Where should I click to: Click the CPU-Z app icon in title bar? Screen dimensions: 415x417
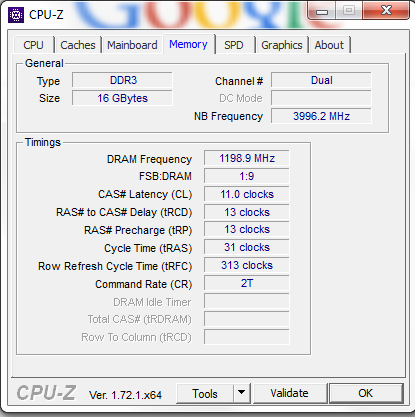[16, 15]
